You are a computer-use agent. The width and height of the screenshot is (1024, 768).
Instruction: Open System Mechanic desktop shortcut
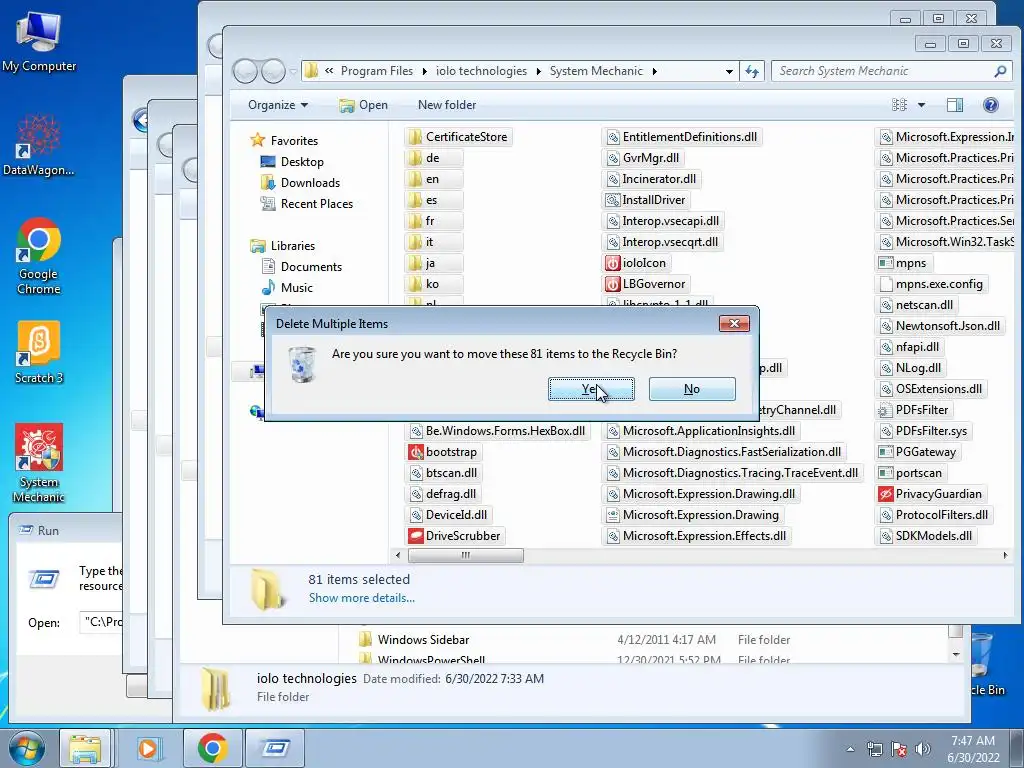coord(39,463)
